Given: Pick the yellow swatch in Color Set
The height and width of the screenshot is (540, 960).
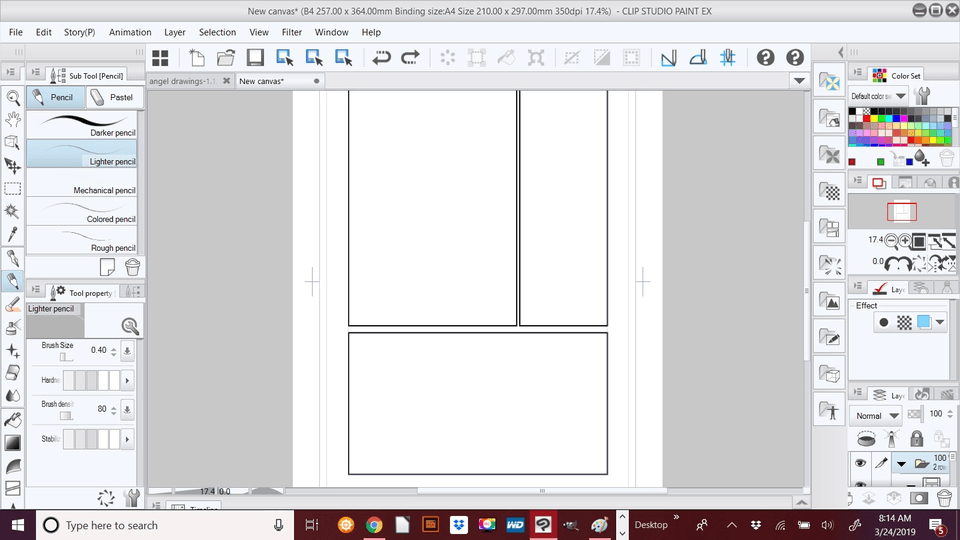Looking at the screenshot, I should click(x=874, y=121).
